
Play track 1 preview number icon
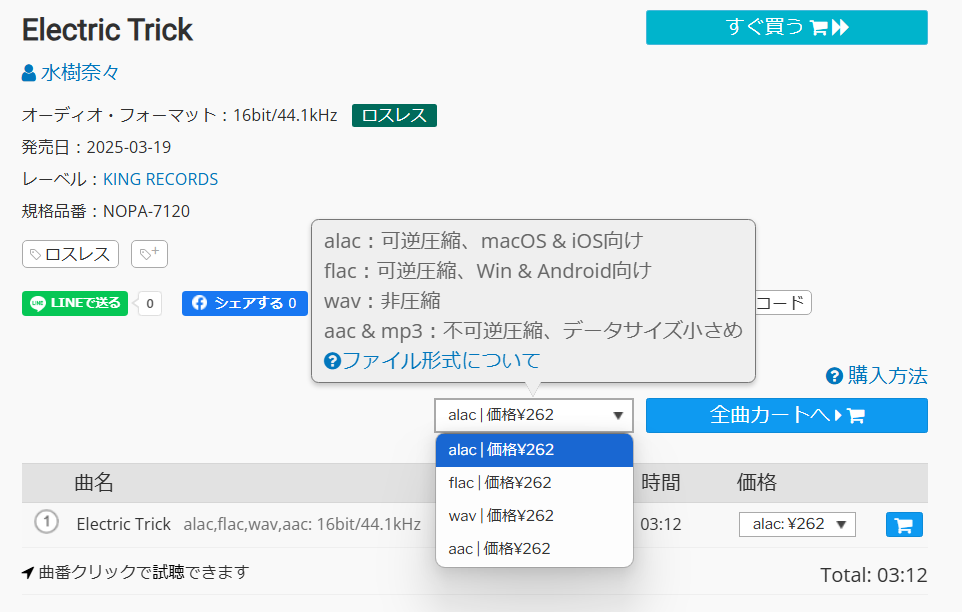coord(47,522)
